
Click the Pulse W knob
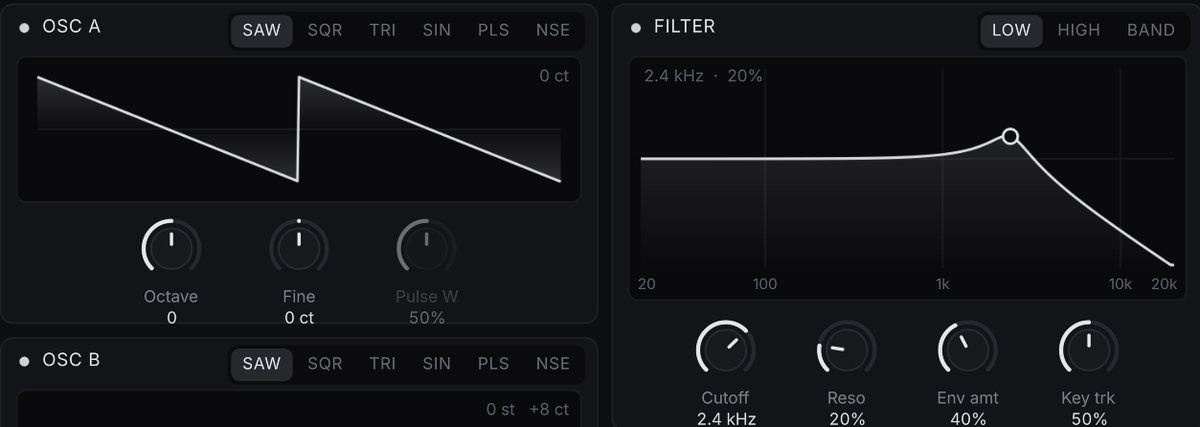coord(427,247)
